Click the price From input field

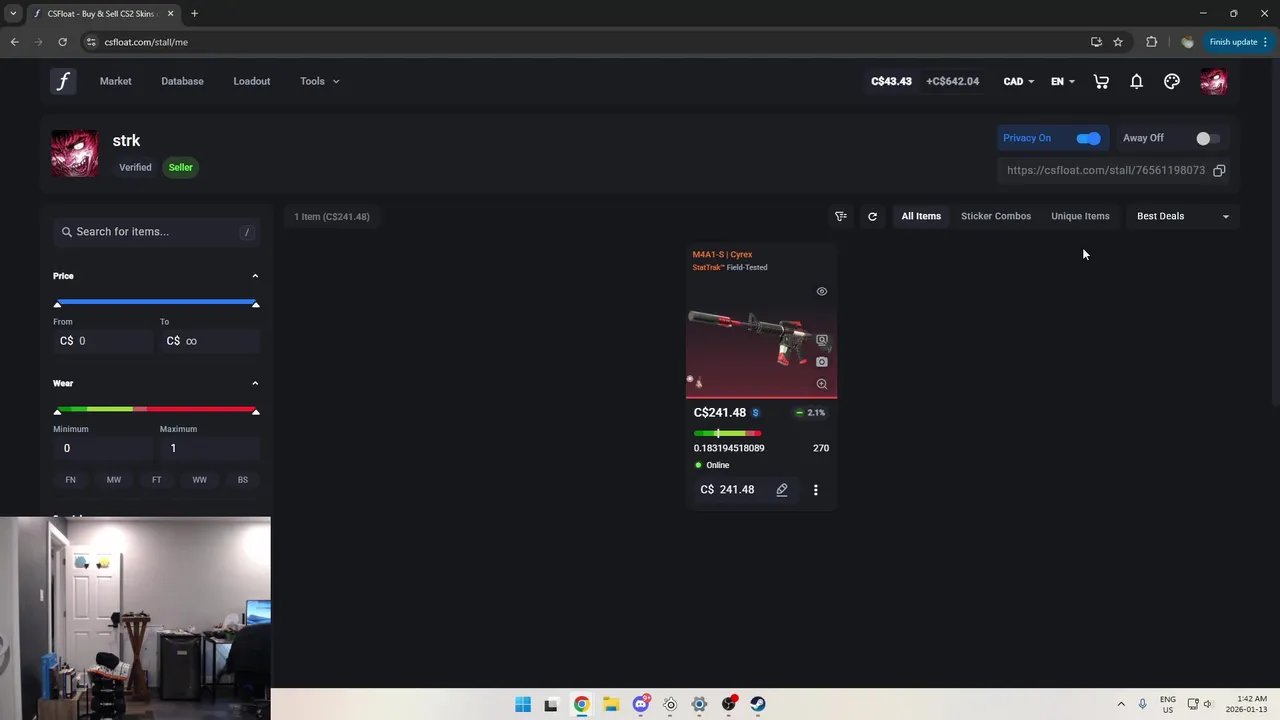pyautogui.click(x=103, y=341)
